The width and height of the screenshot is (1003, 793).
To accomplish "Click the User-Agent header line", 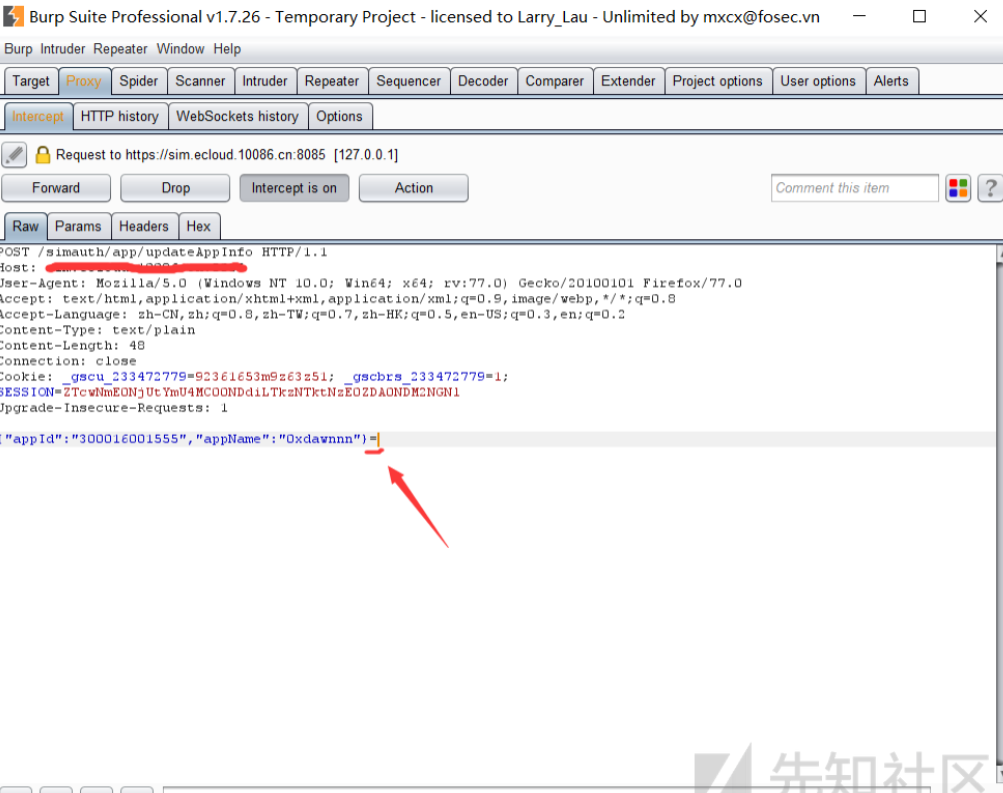I will [x=370, y=283].
